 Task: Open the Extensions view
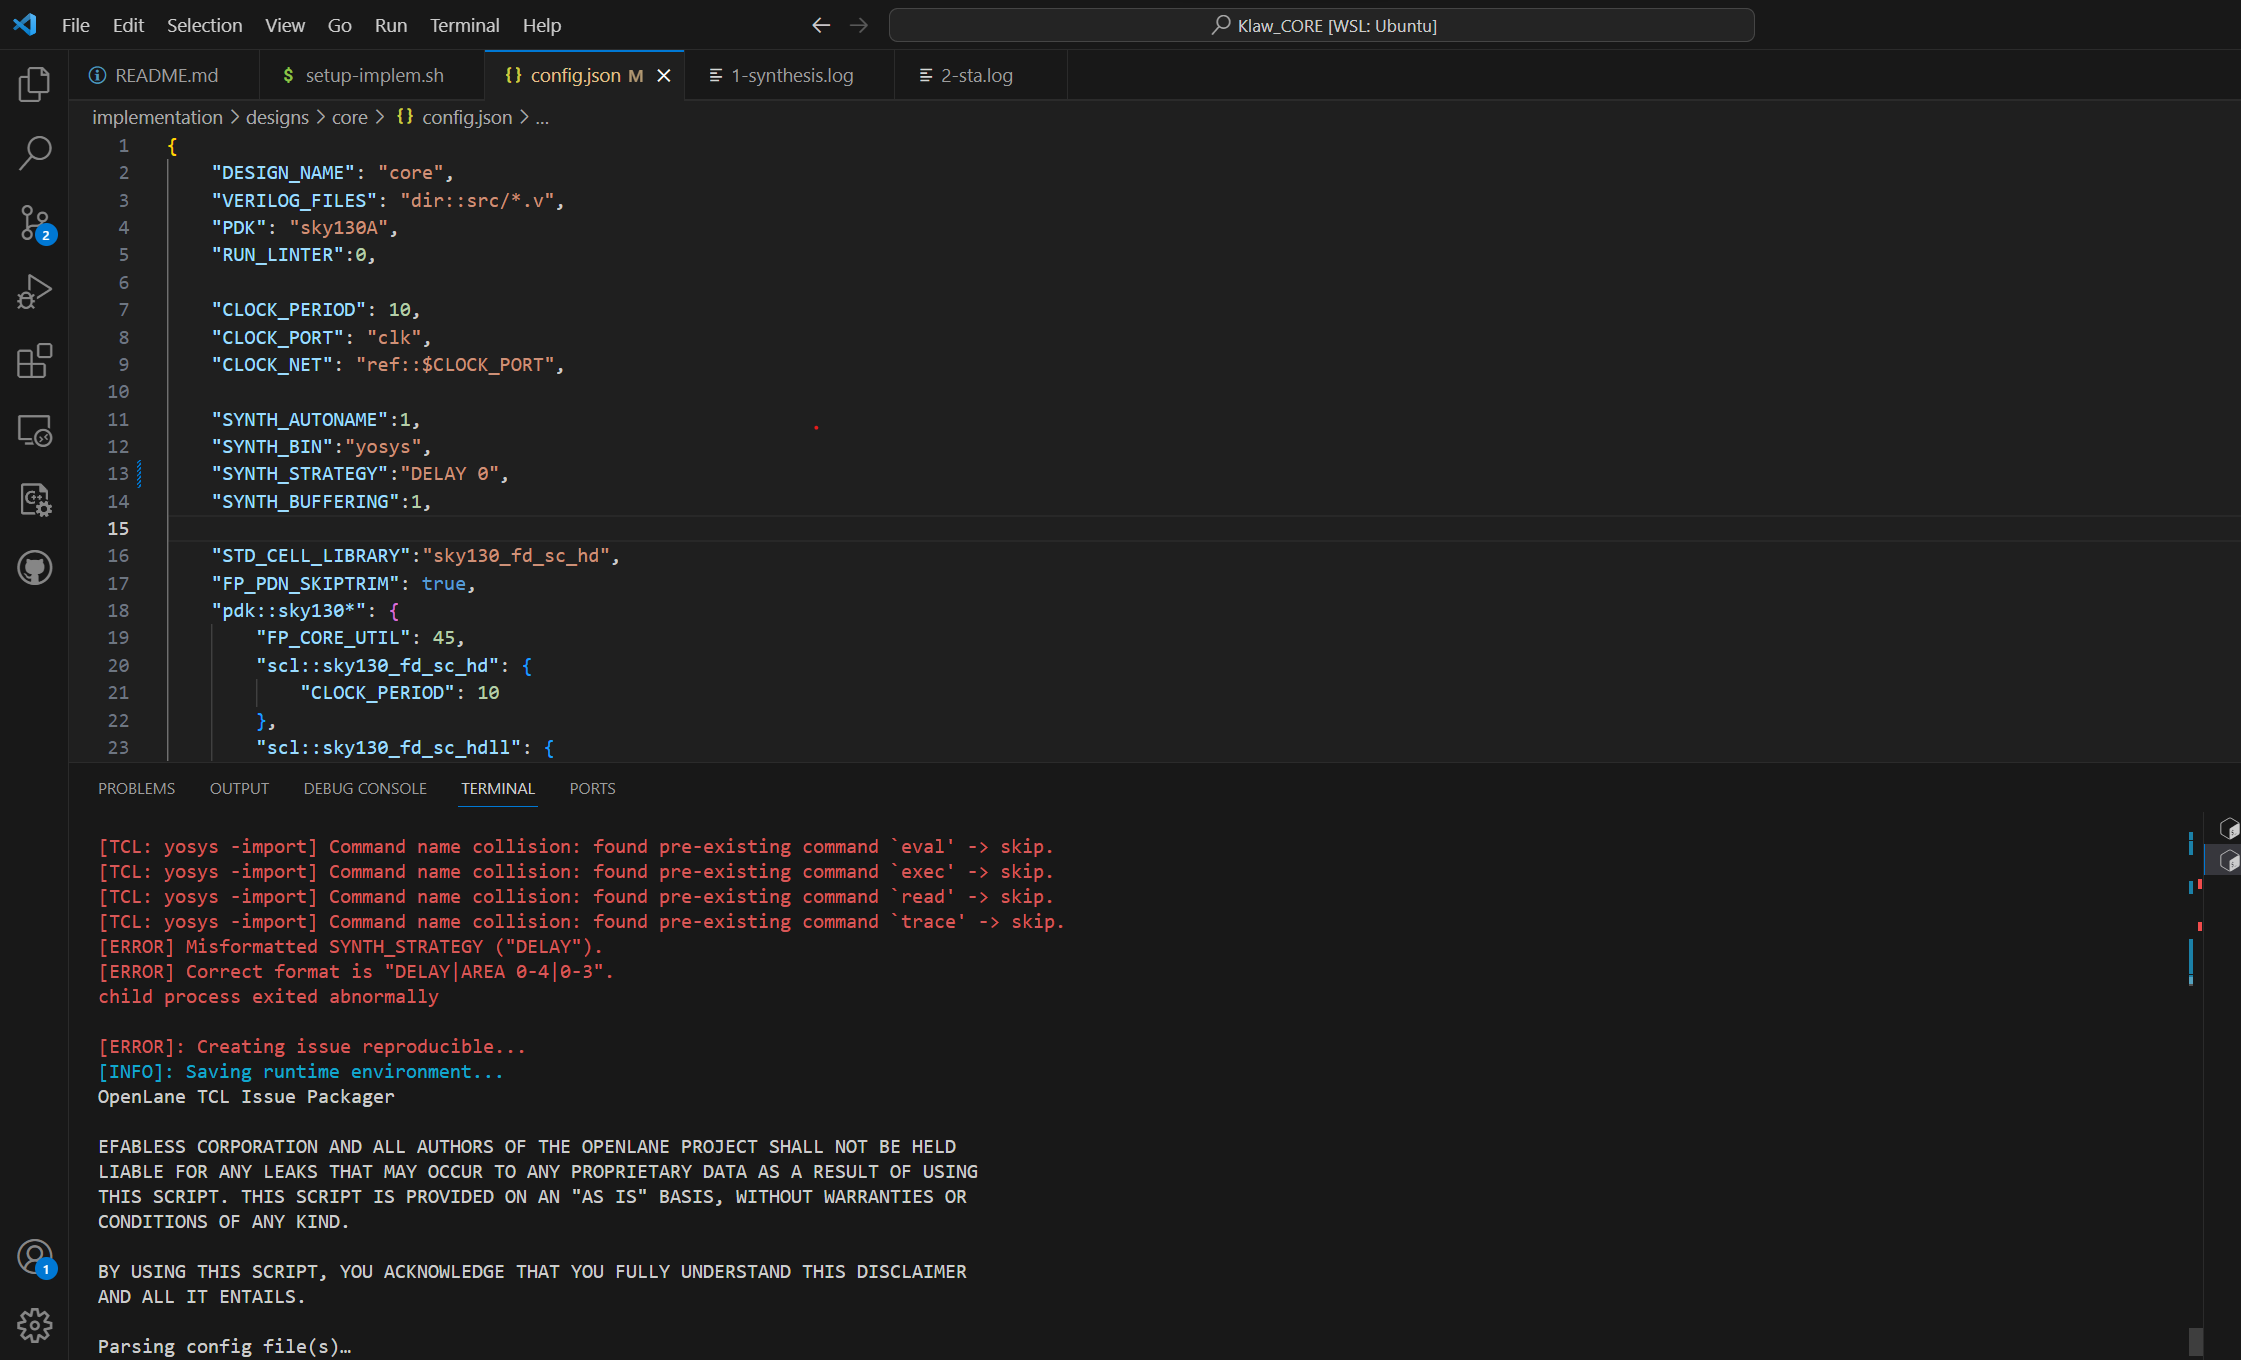coord(34,361)
